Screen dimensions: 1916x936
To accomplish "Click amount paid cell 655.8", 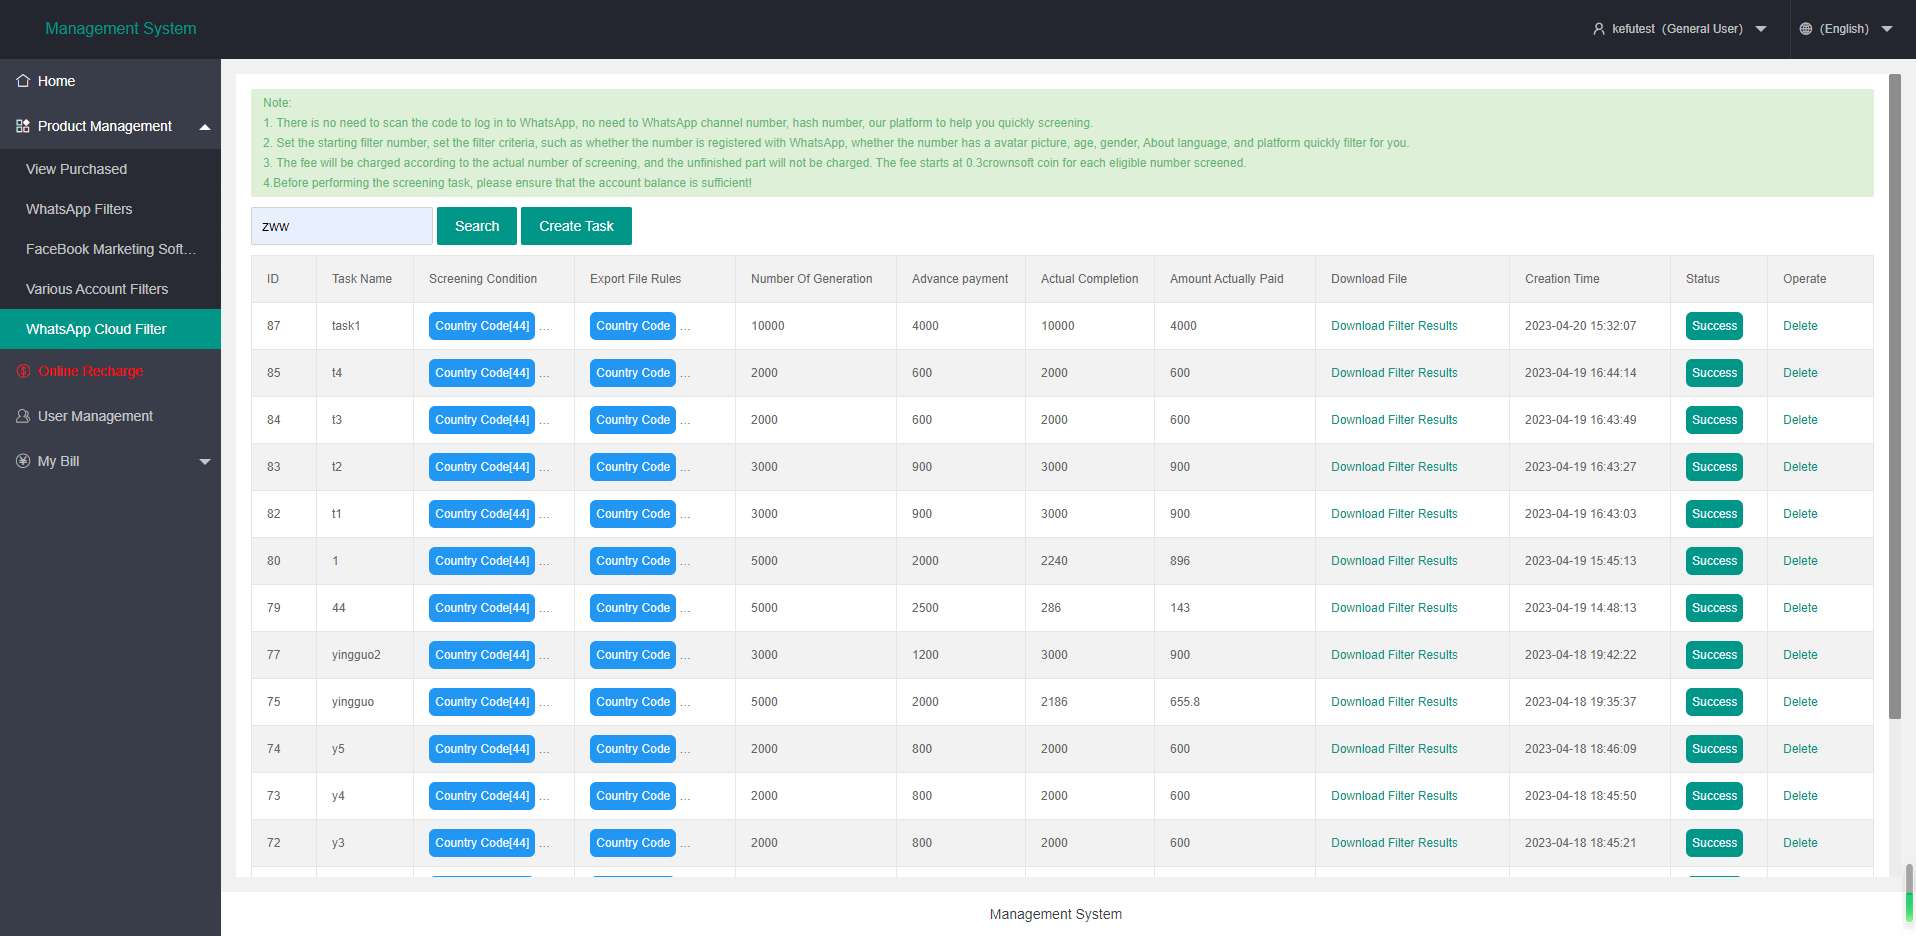I will point(1185,702).
